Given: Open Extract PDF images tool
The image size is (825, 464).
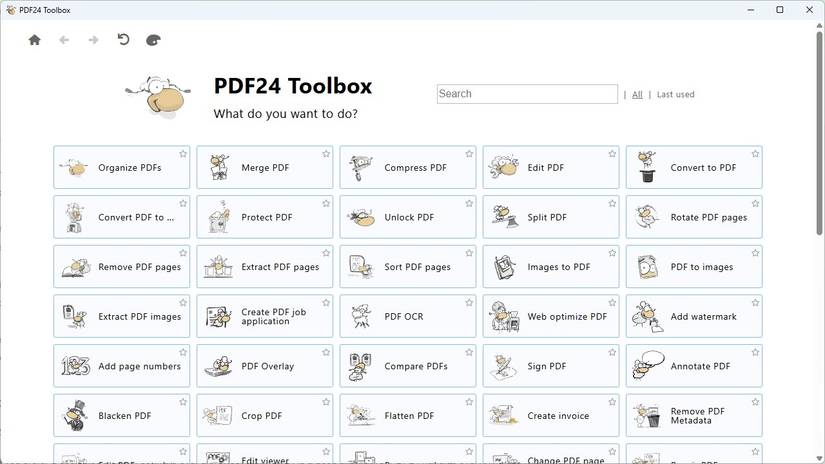Looking at the screenshot, I should [x=122, y=316].
